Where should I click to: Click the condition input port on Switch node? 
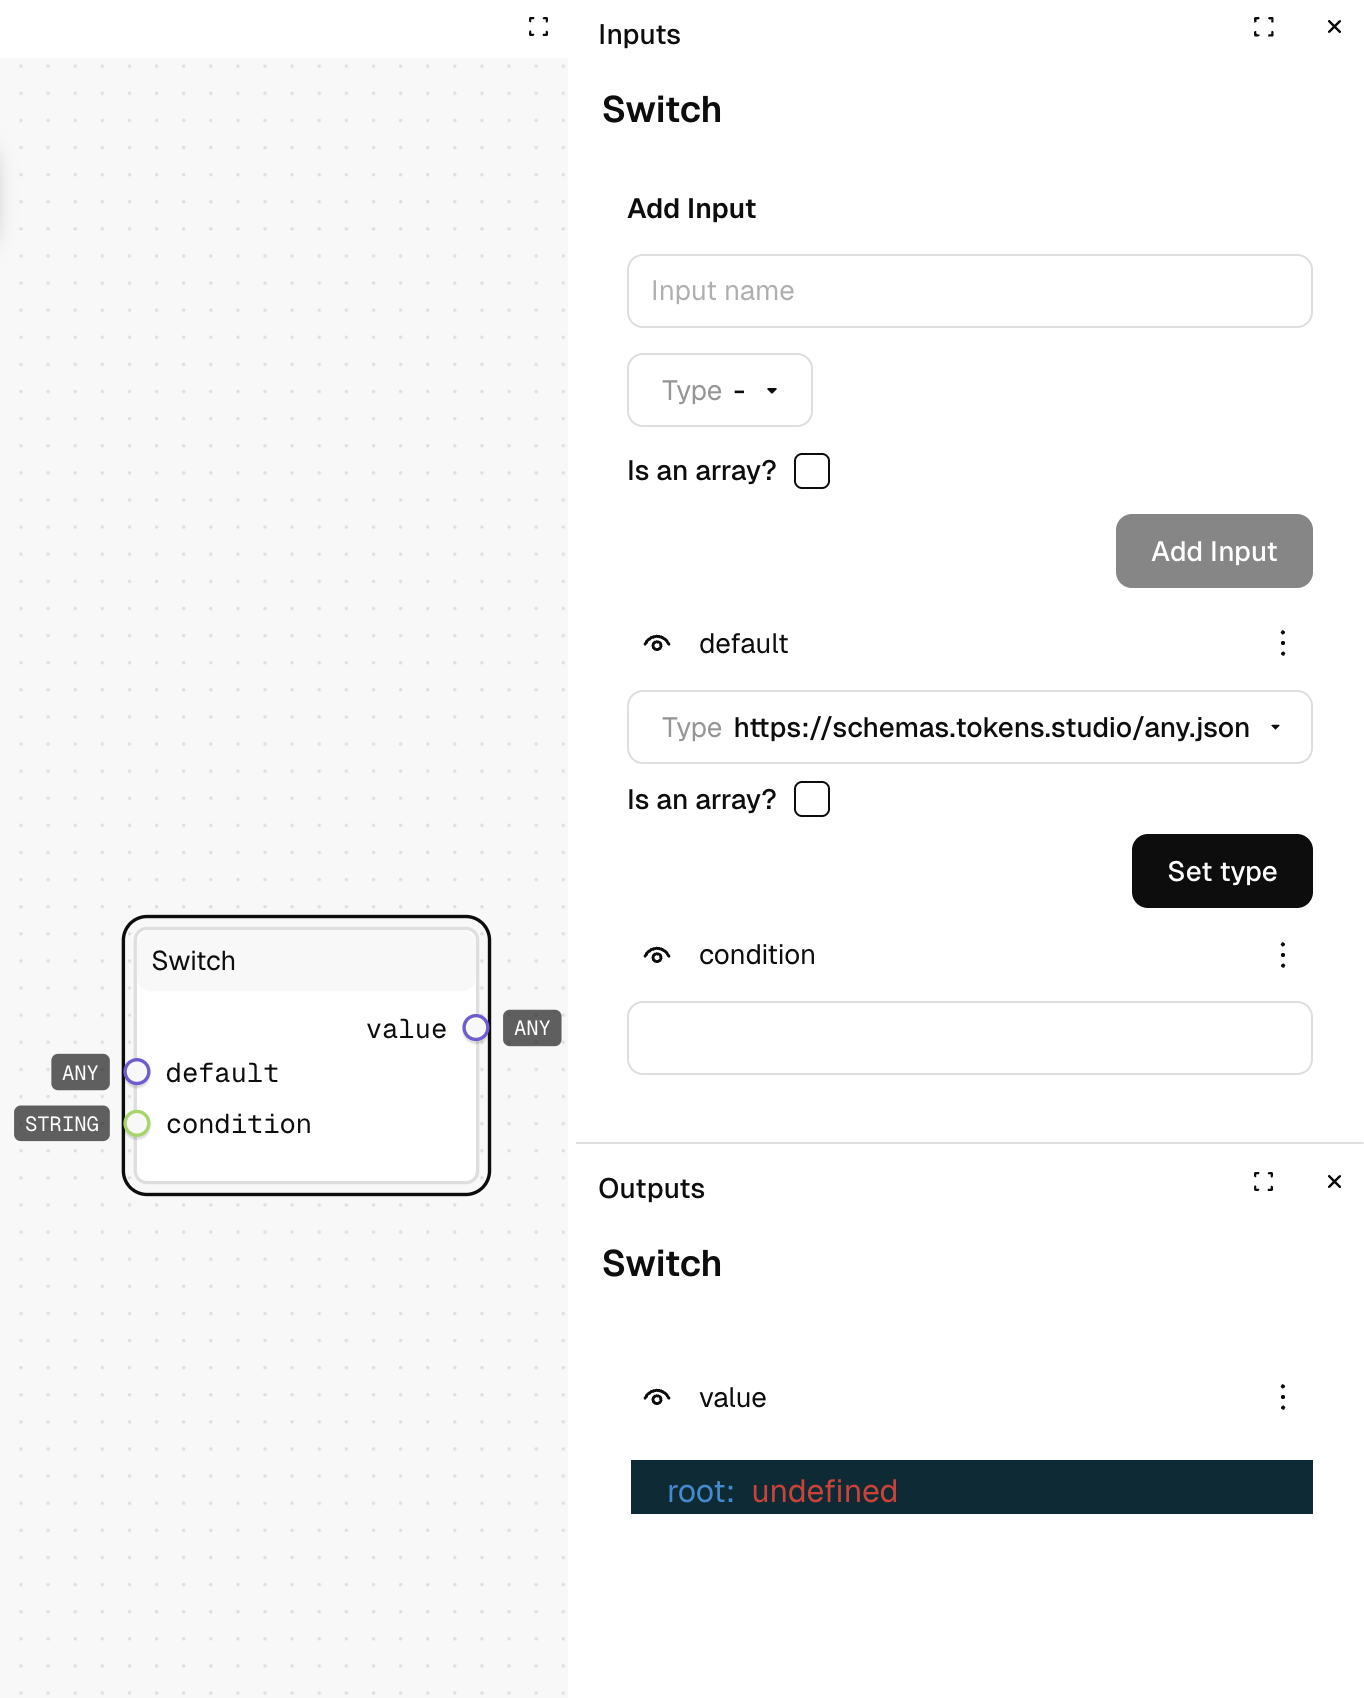pos(137,1124)
